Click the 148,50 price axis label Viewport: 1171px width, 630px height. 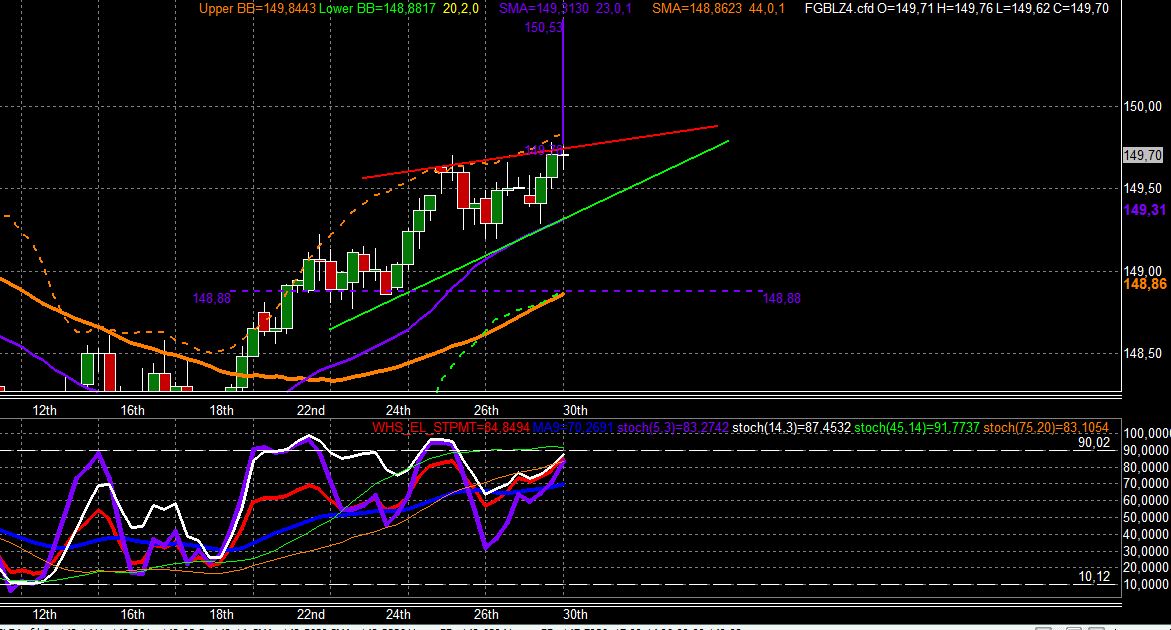pyautogui.click(x=1143, y=353)
